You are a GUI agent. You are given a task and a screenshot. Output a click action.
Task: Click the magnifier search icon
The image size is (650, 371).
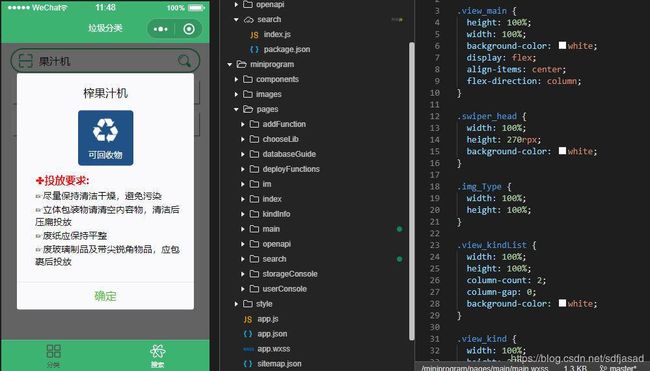tap(184, 61)
